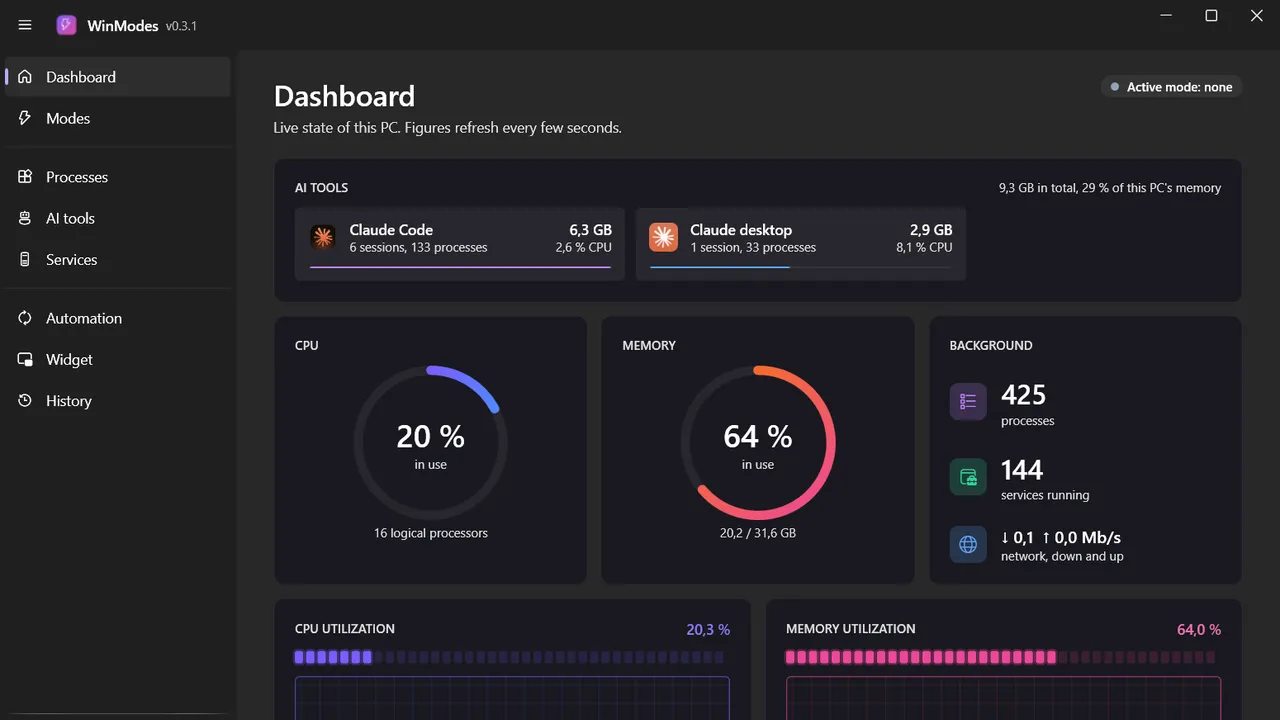
Task: Click the Claude Code usage bar
Action: click(460, 267)
